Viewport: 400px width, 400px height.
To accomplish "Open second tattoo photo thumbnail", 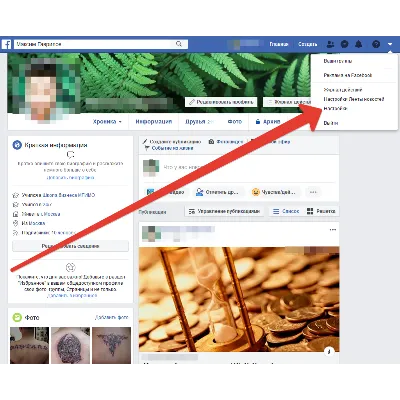I will [x=70, y=345].
